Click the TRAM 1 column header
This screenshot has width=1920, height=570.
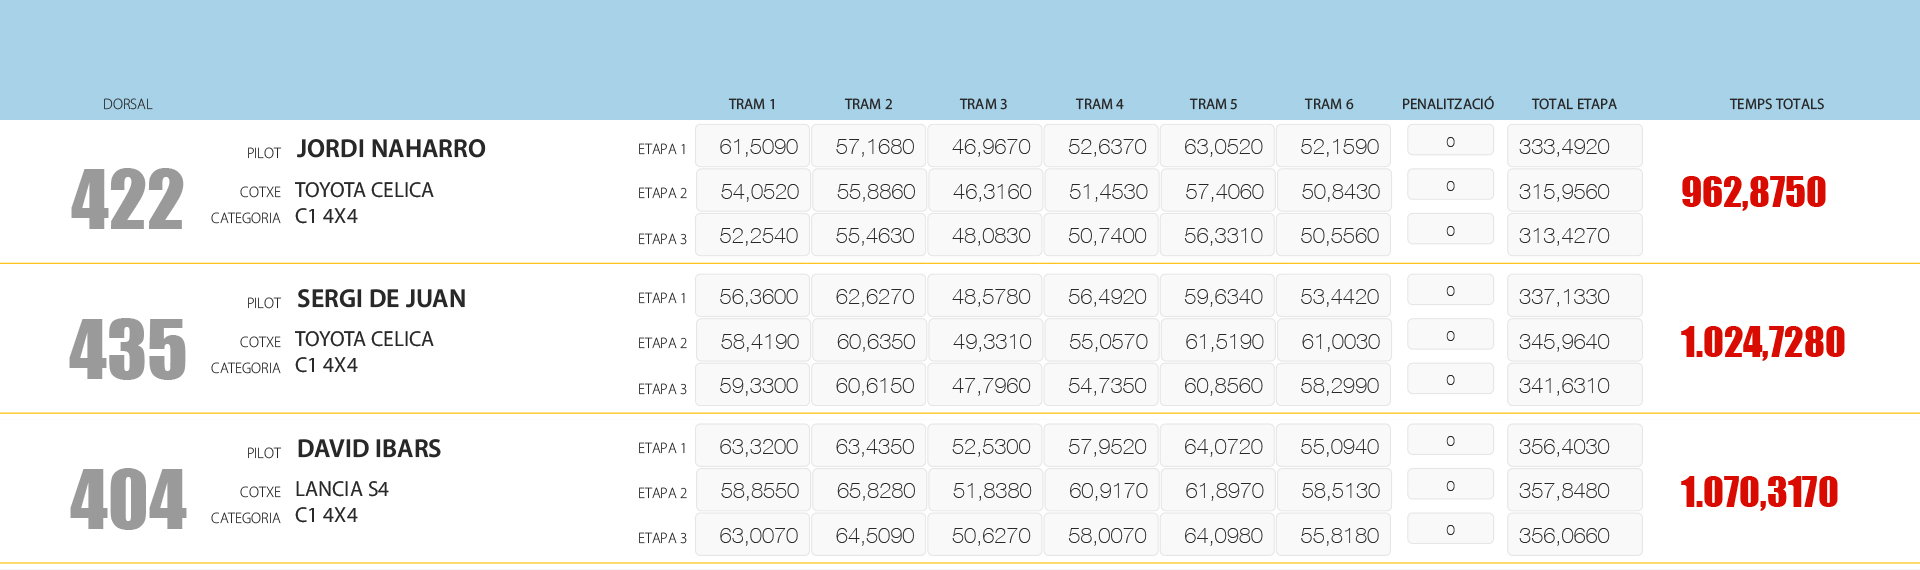coord(752,104)
